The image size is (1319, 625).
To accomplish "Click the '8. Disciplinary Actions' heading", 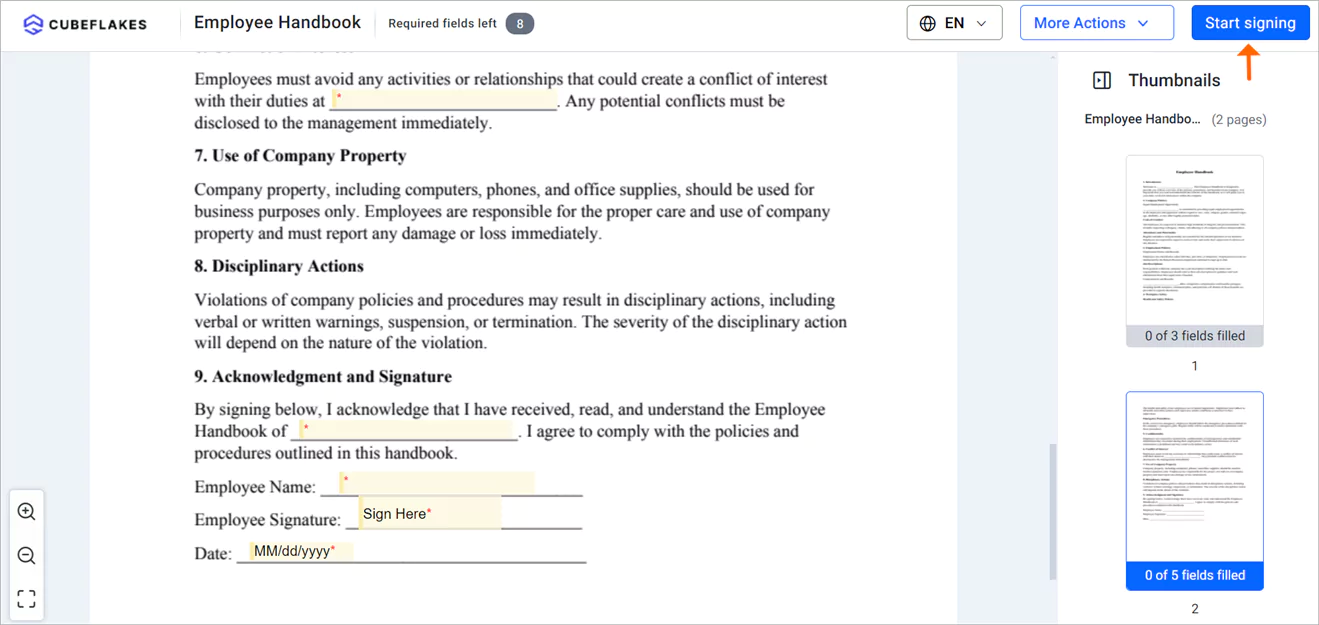I will click(279, 266).
